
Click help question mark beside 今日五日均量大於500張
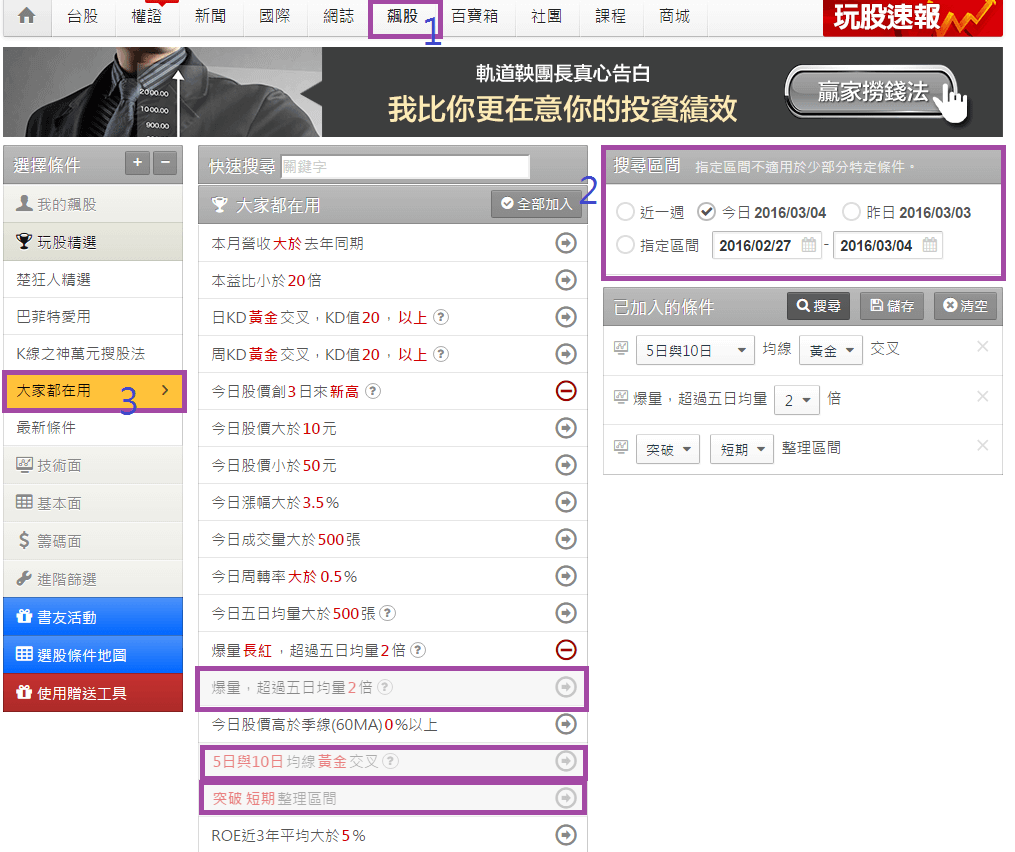click(x=388, y=613)
